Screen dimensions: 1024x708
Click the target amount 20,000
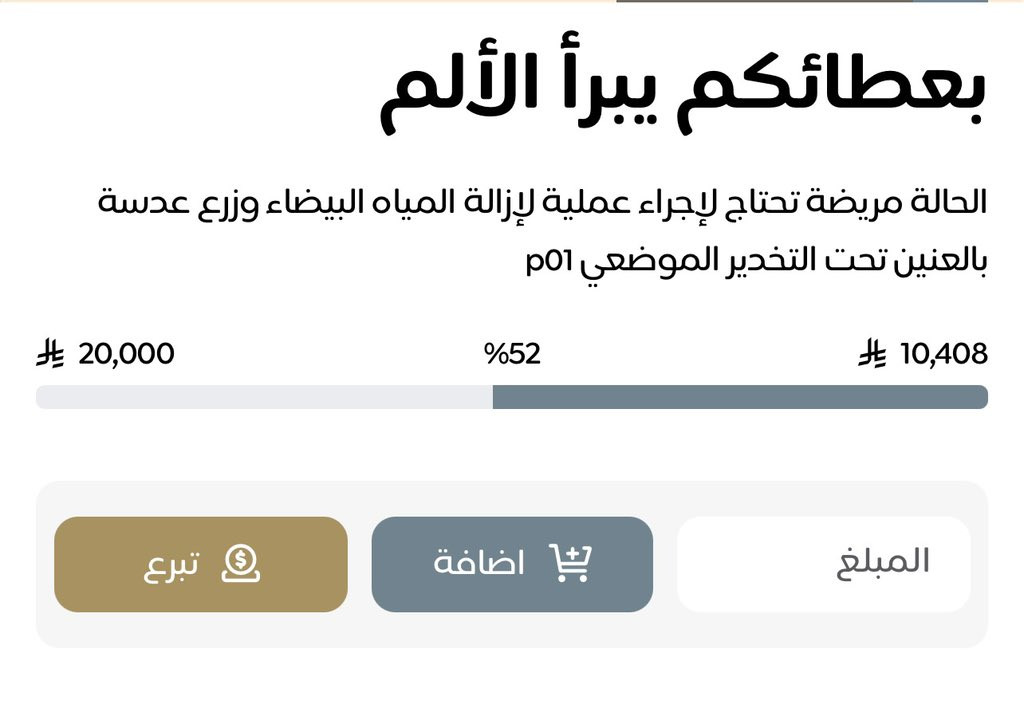pos(126,353)
